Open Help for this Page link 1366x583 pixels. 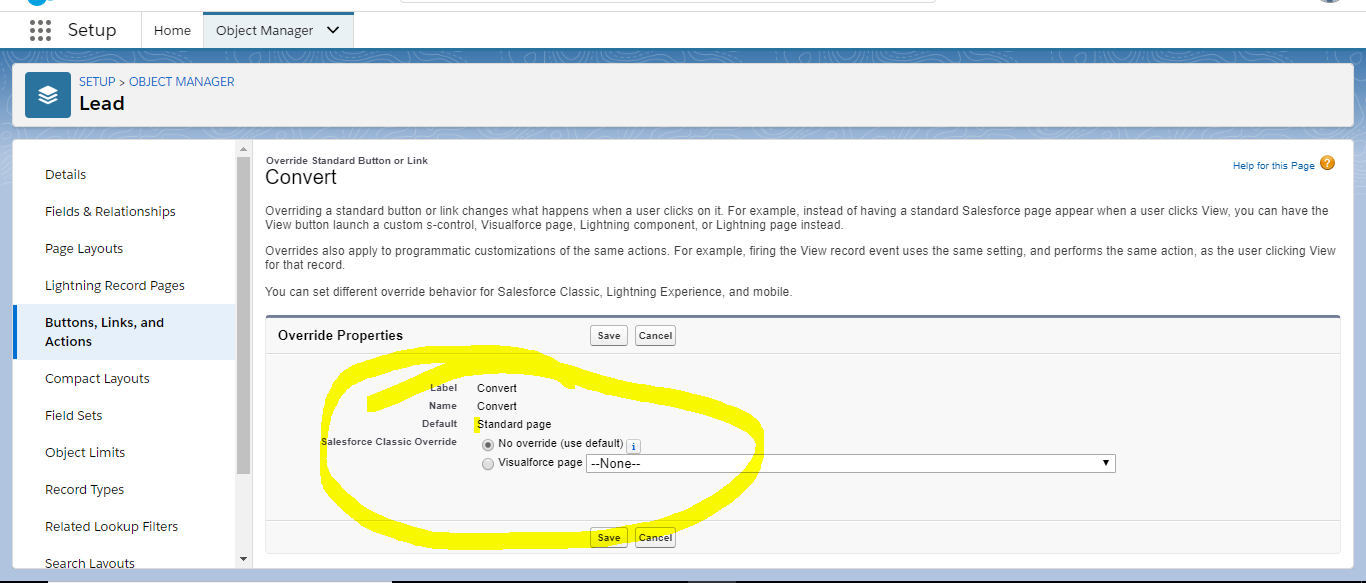(x=1273, y=166)
